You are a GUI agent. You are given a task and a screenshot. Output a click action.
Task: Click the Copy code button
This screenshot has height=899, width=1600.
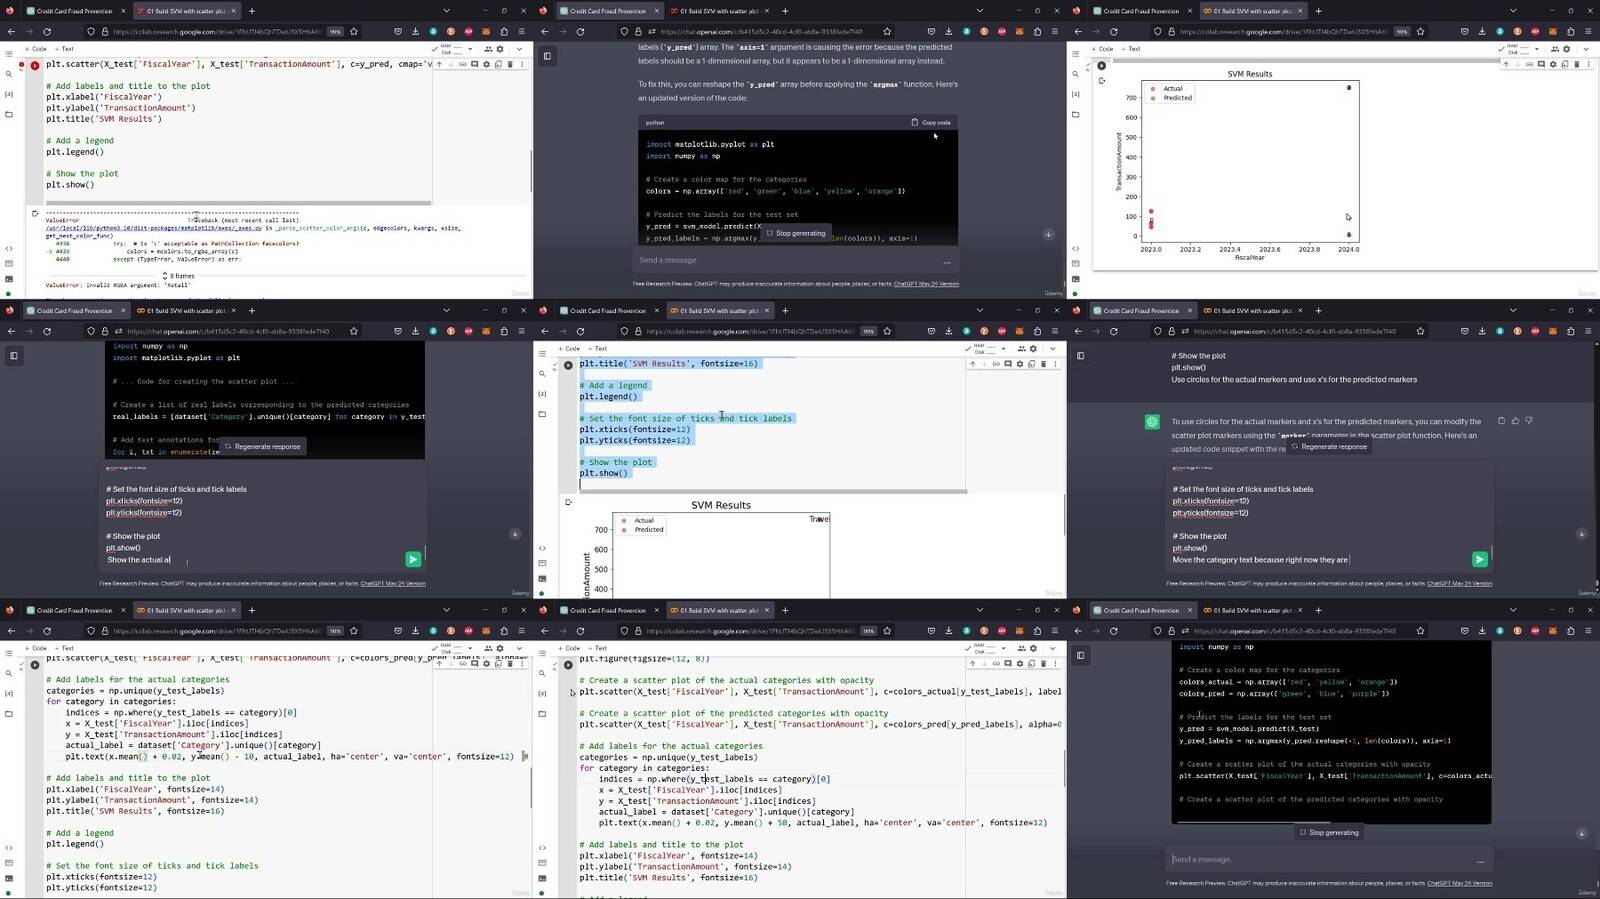[931, 123]
